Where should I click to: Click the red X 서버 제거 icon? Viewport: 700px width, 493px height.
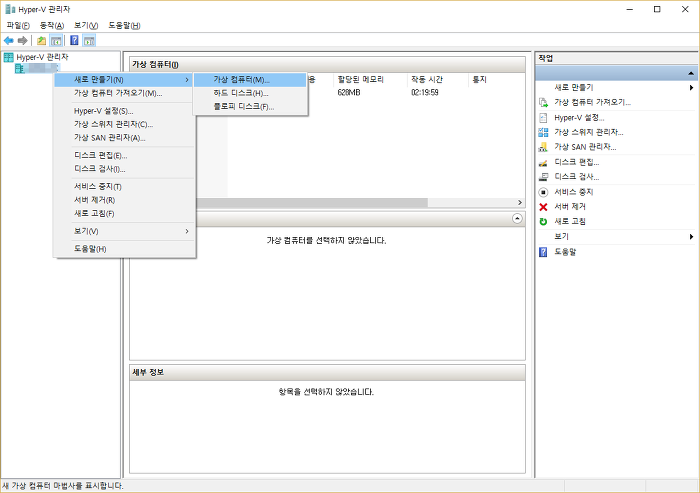pos(543,207)
